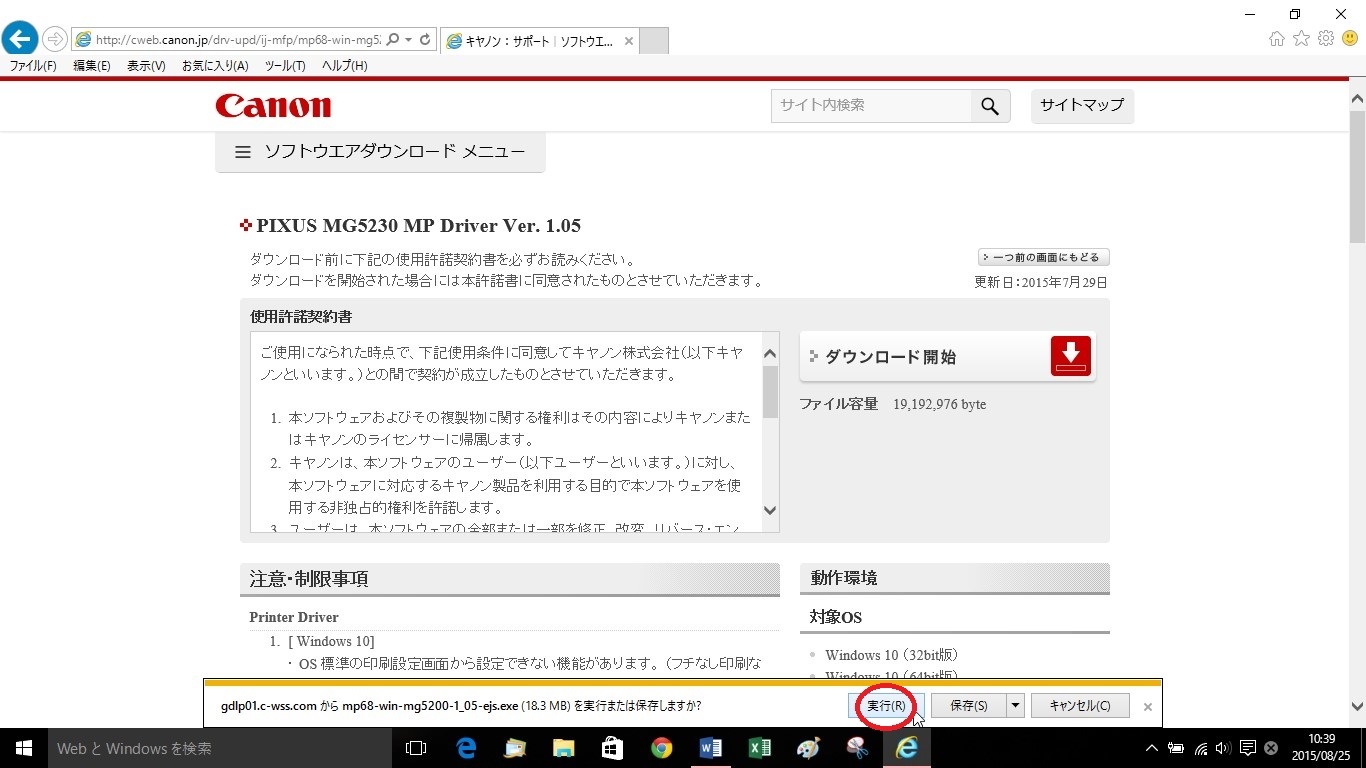The width and height of the screenshot is (1366, 768).
Task: Open File Explorer from the taskbar
Action: (x=564, y=748)
